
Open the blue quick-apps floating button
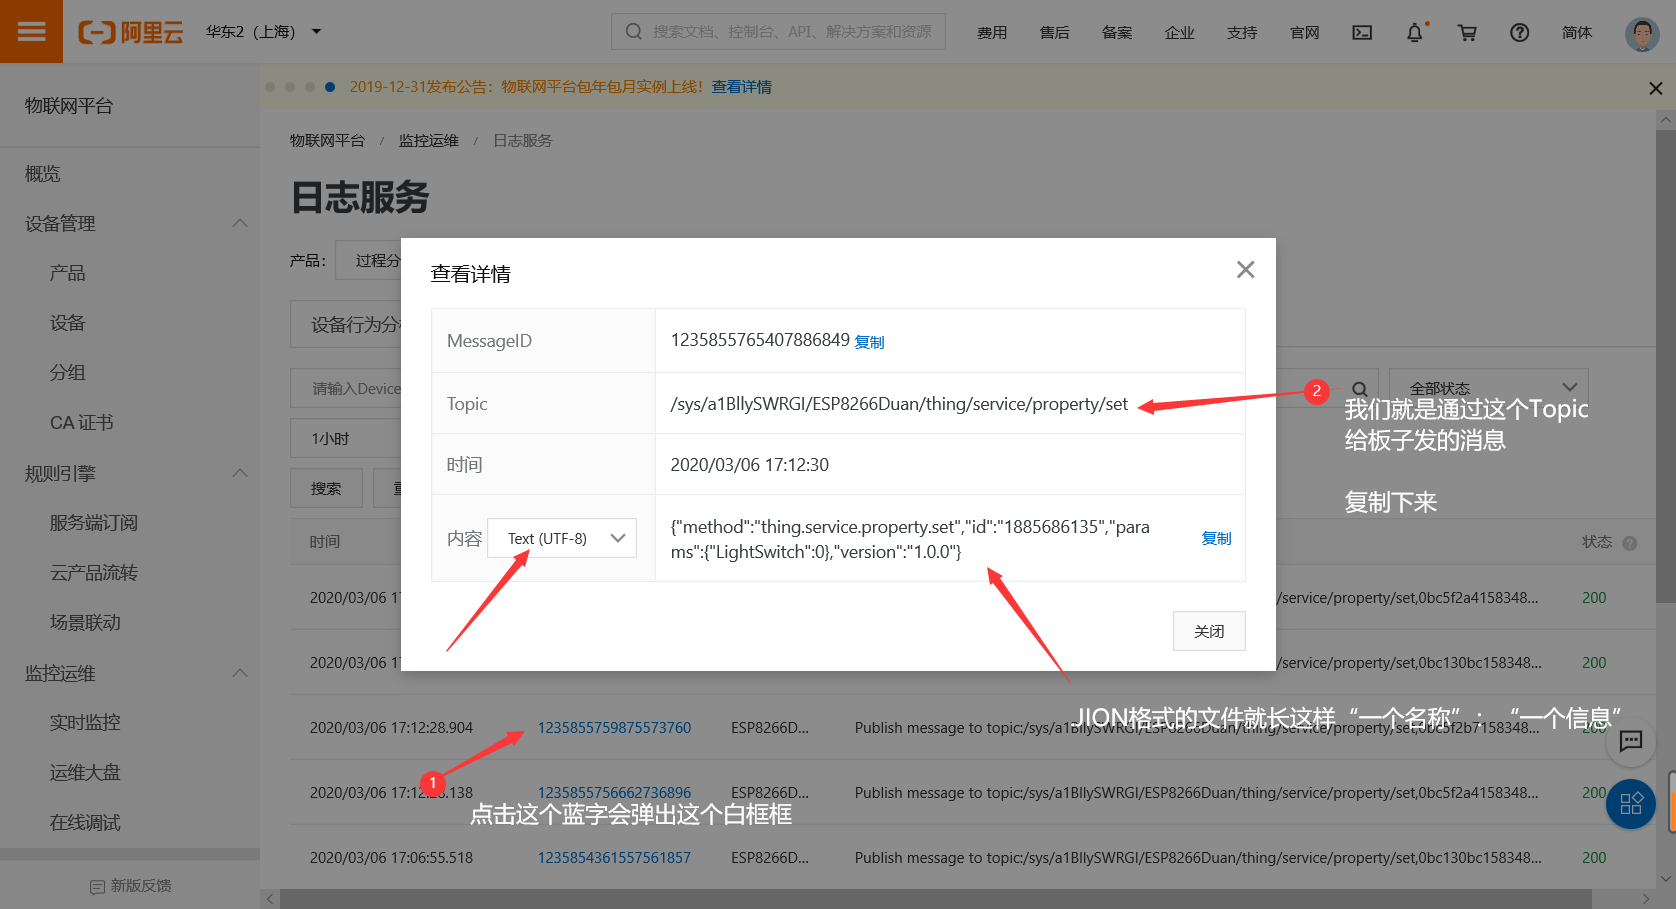click(x=1631, y=803)
